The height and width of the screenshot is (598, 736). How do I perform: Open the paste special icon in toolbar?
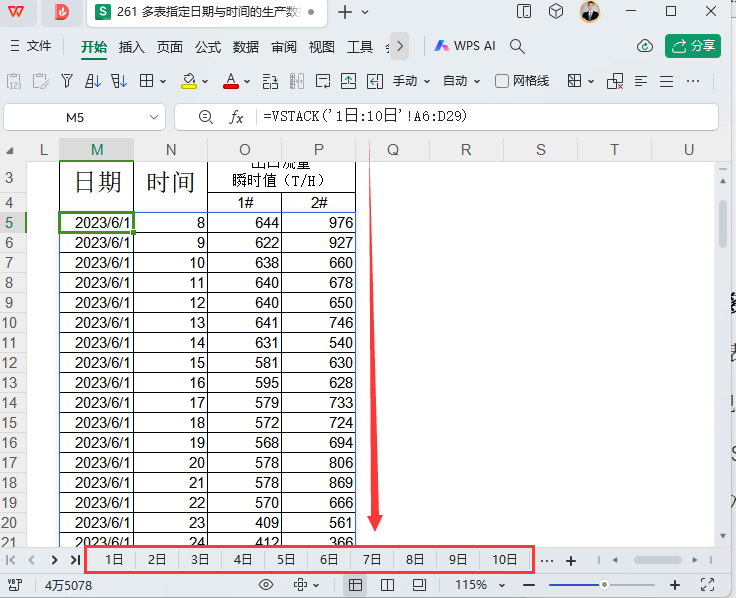pos(14,81)
